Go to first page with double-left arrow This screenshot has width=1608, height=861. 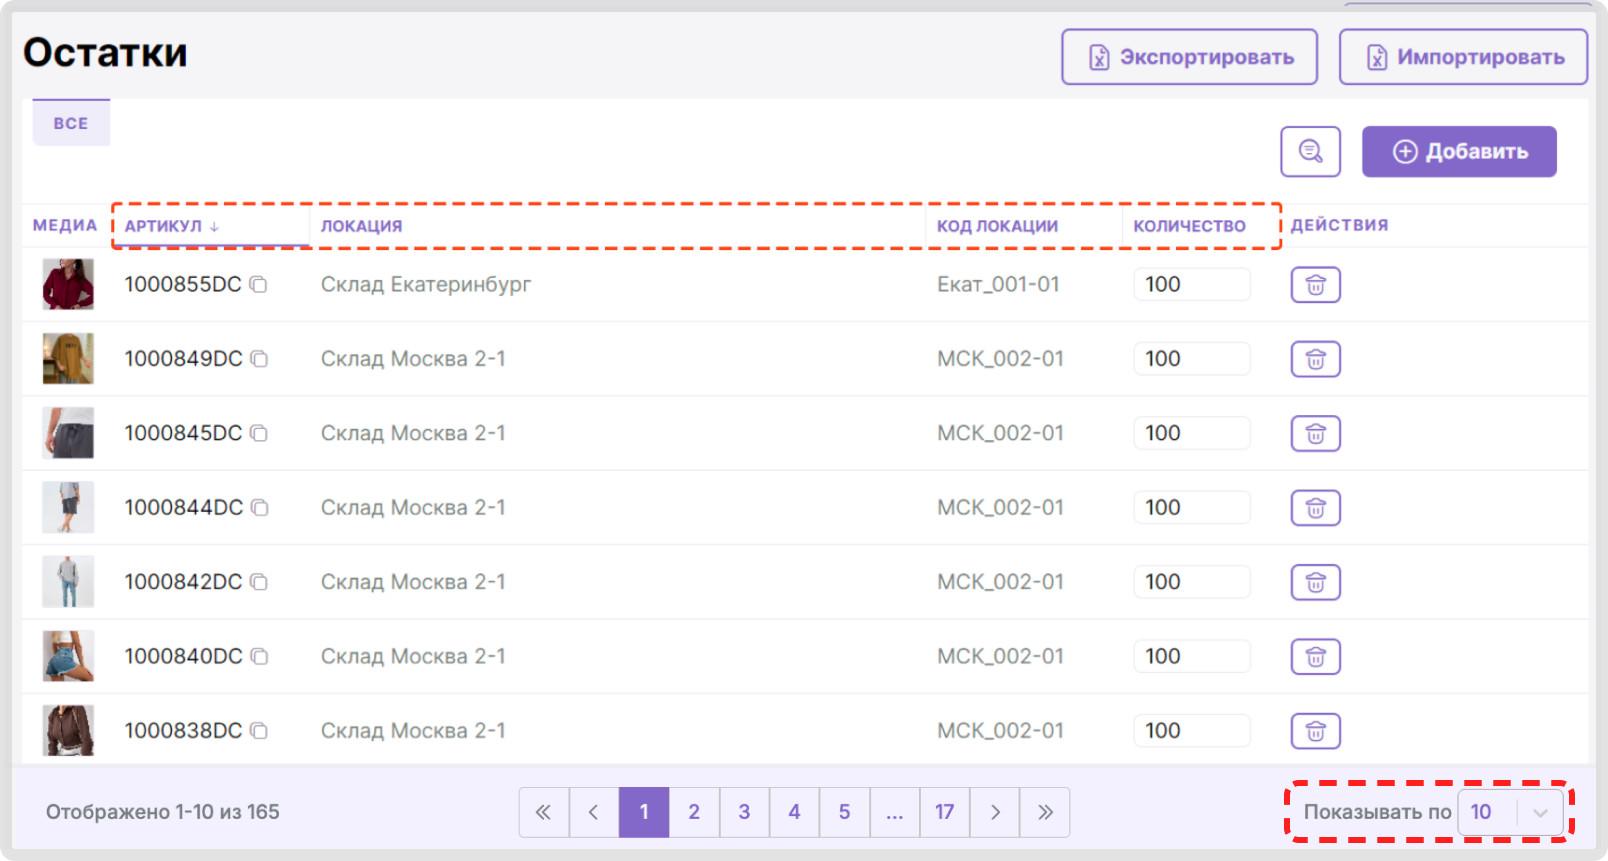544,812
